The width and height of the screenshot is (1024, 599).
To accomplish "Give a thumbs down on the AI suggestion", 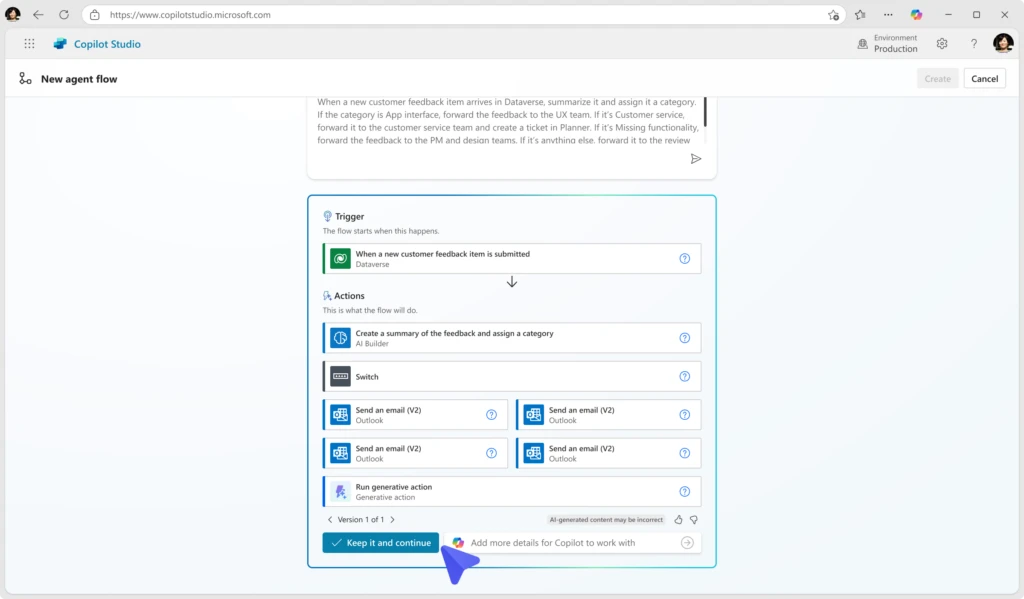I will click(x=695, y=519).
